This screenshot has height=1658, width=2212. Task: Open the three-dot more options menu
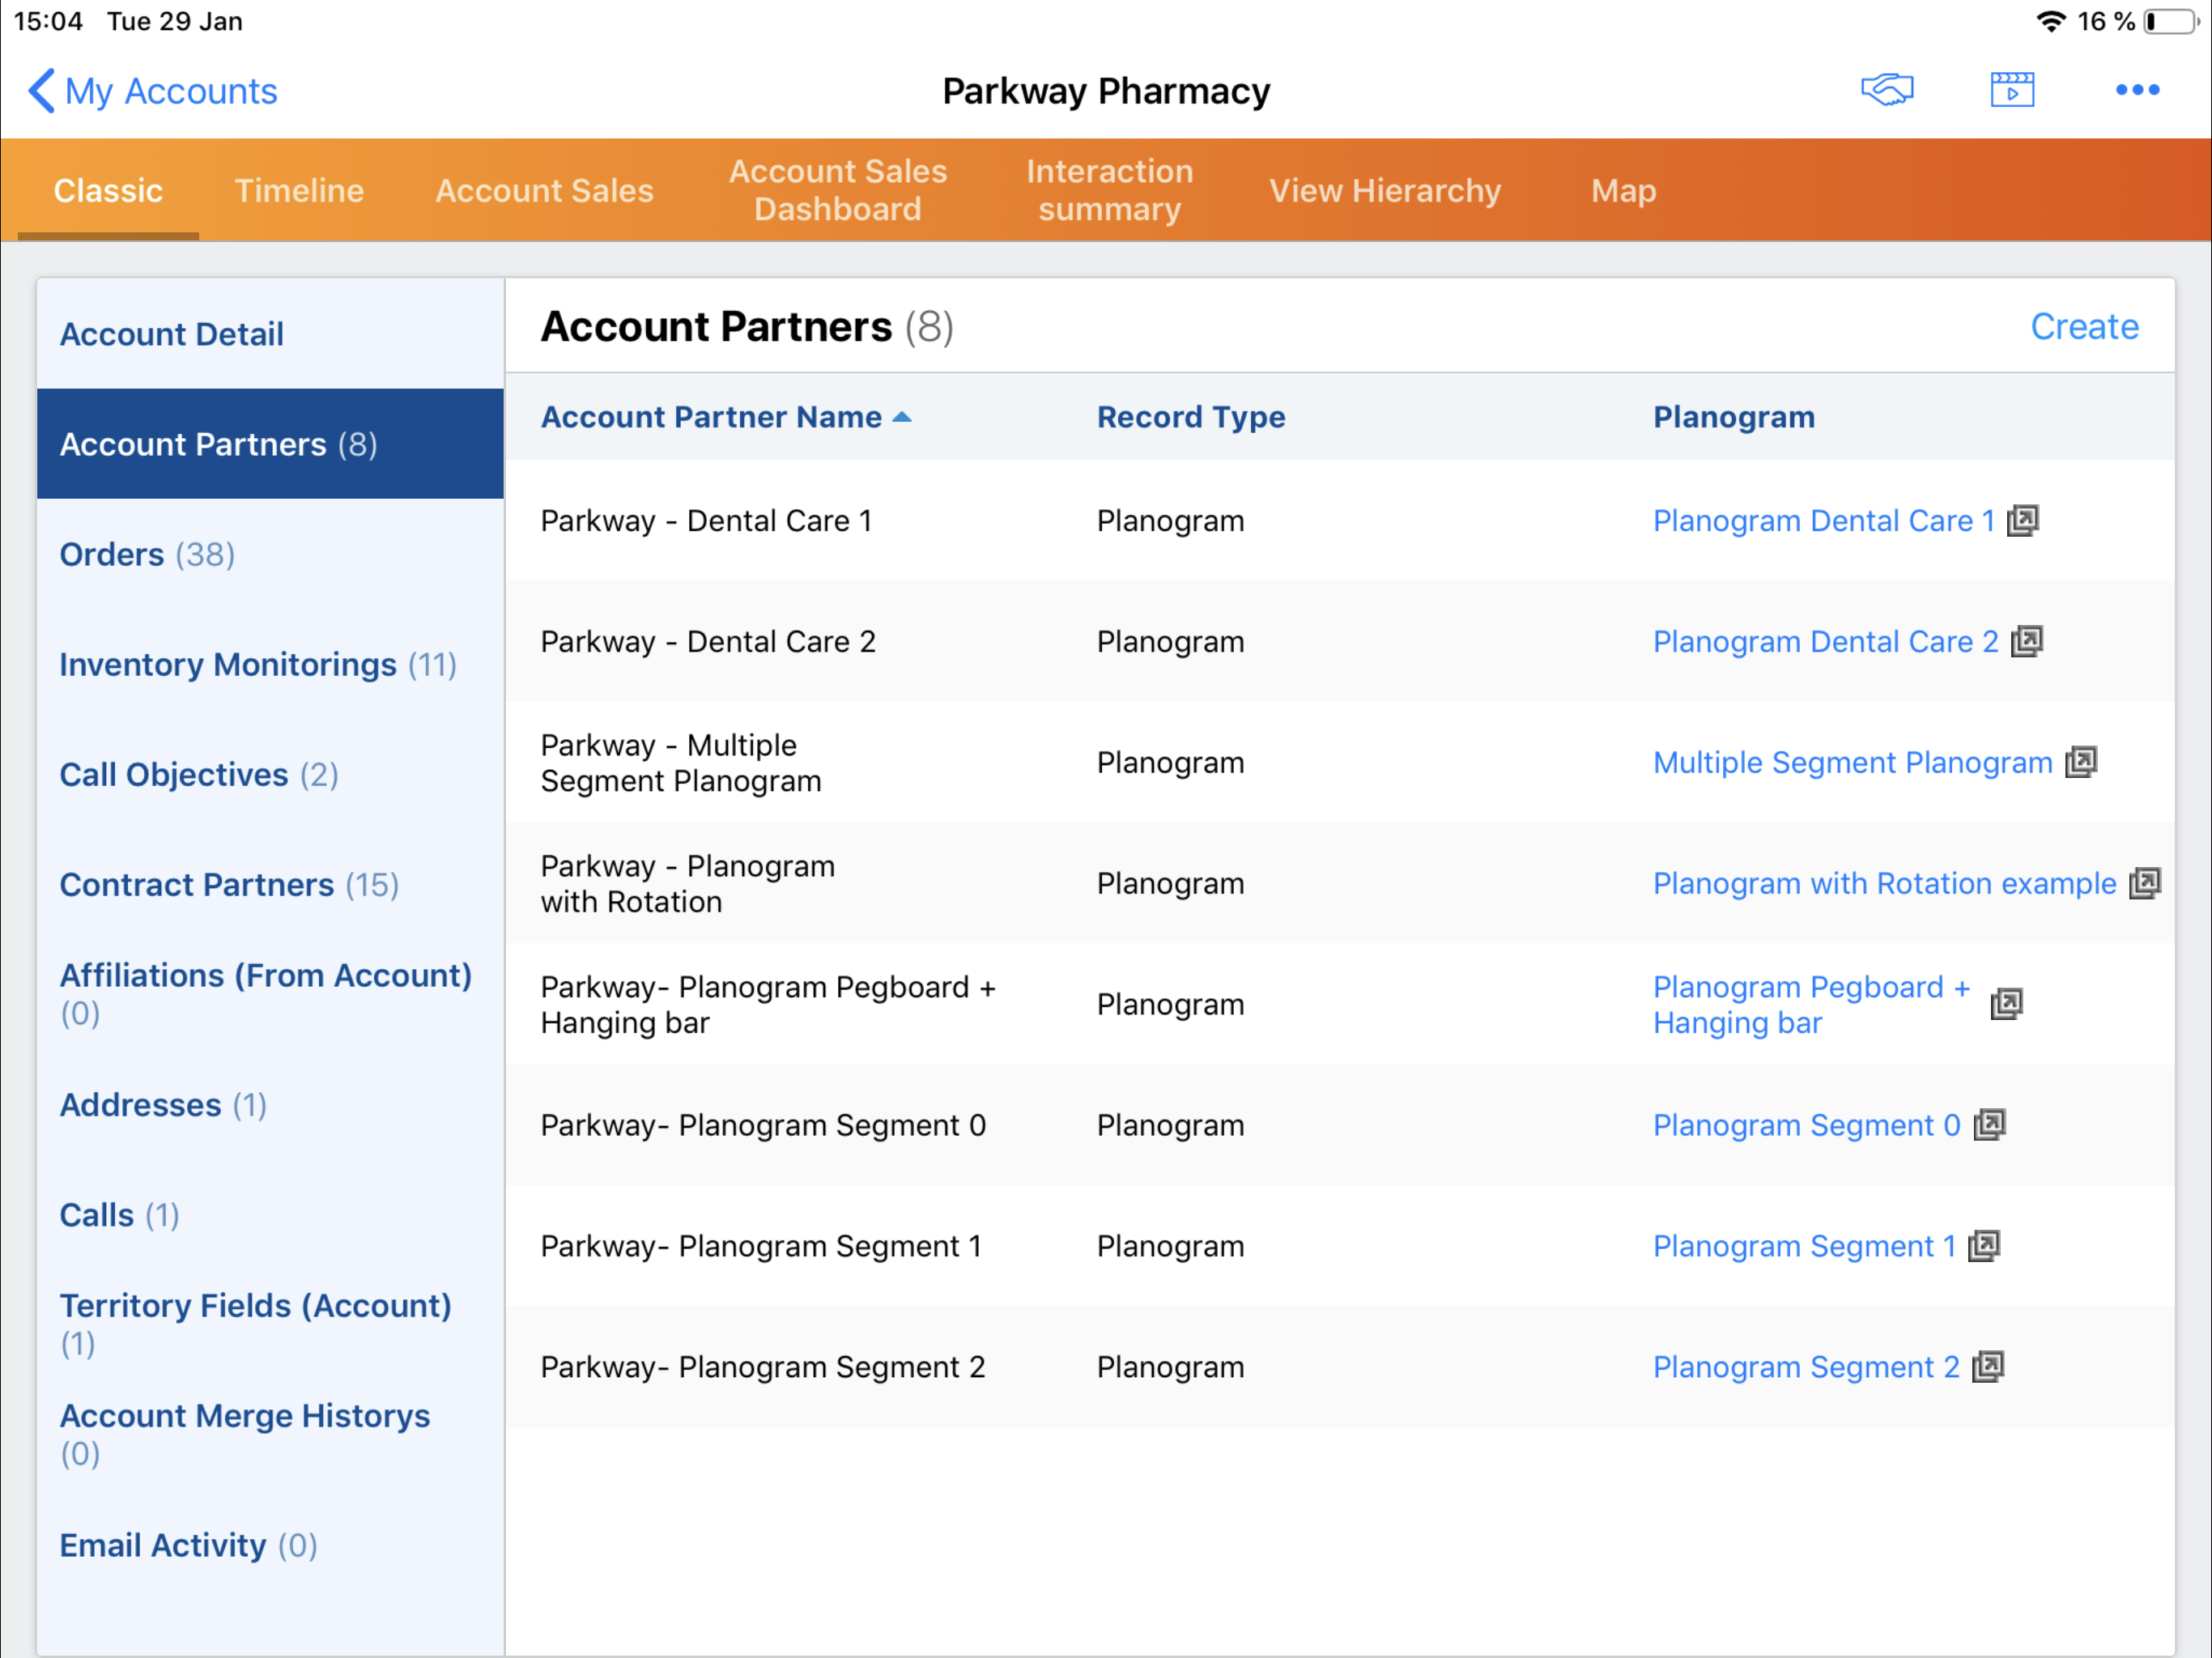(2136, 90)
